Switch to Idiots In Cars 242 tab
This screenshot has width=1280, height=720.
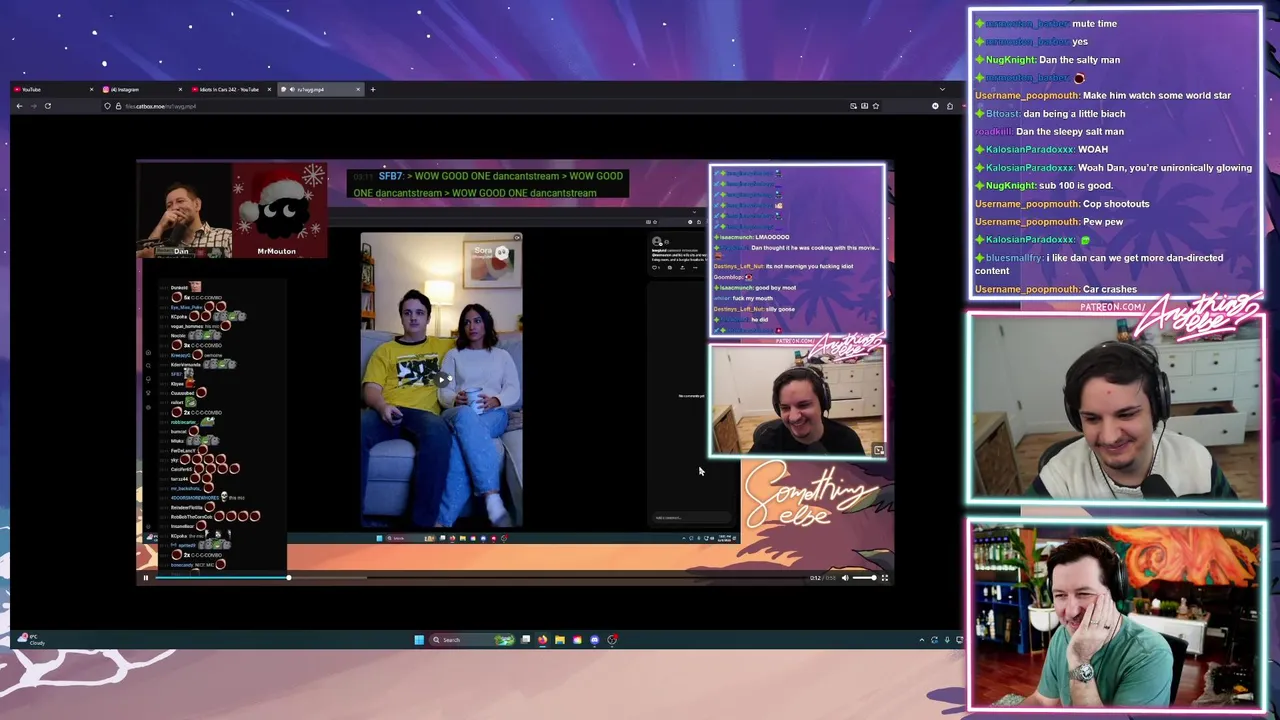(x=229, y=89)
